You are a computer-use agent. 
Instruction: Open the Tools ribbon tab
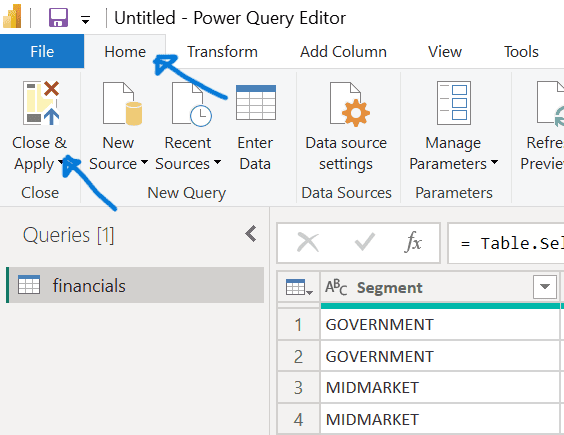click(x=521, y=51)
